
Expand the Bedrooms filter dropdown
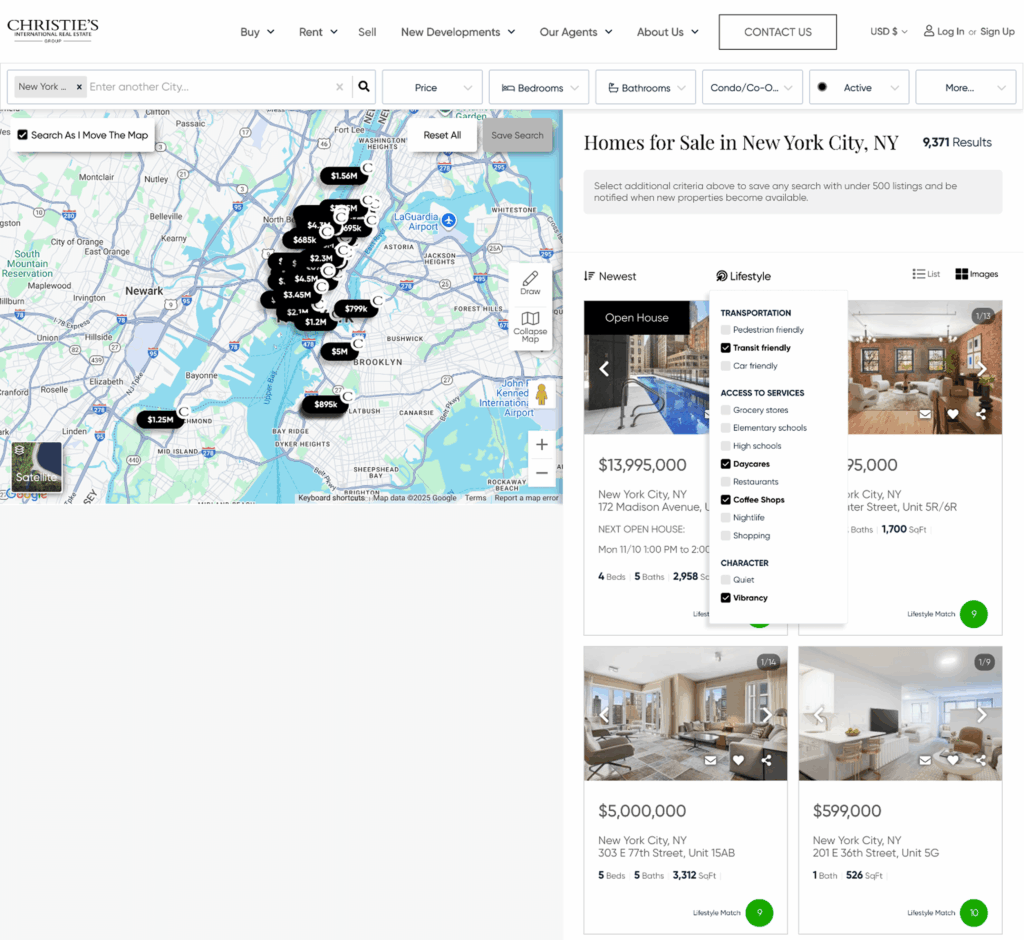(x=538, y=88)
